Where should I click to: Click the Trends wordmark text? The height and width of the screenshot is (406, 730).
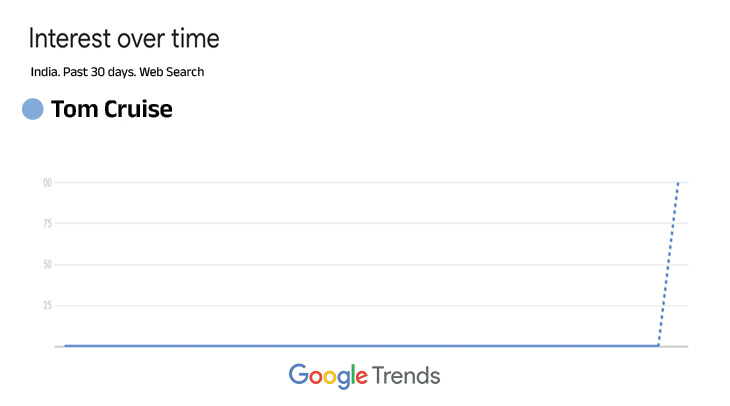tap(406, 376)
